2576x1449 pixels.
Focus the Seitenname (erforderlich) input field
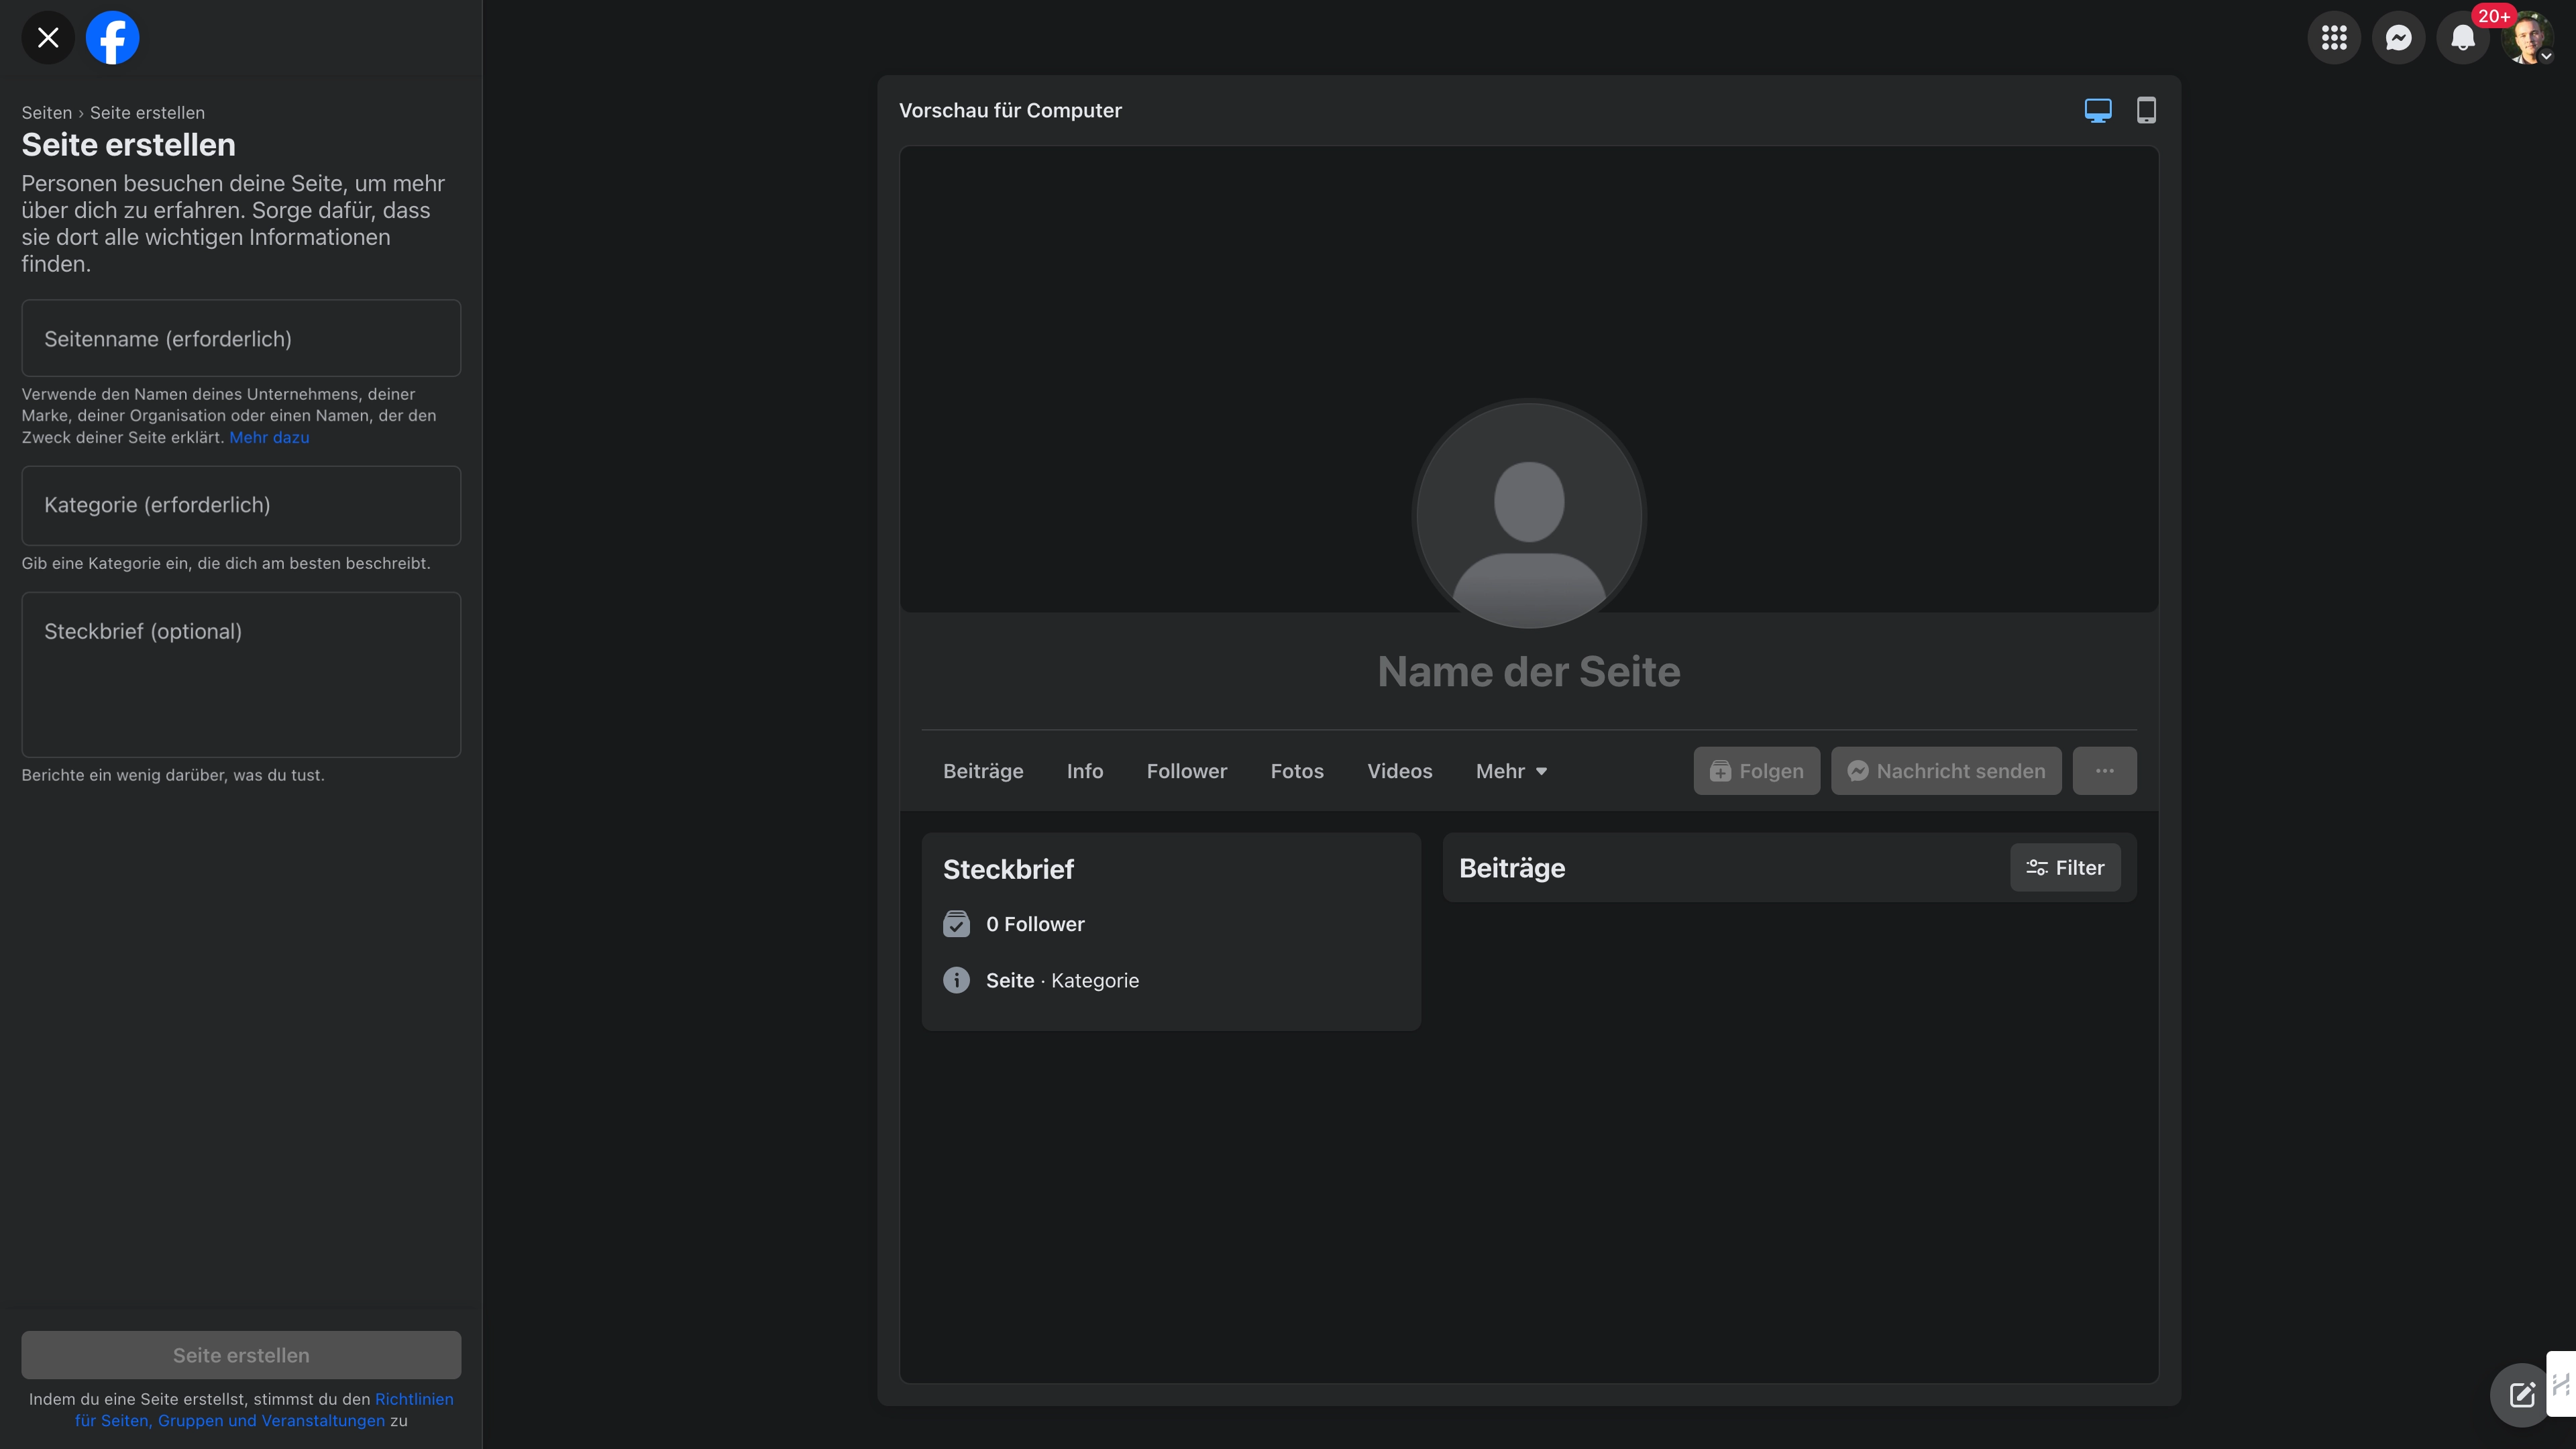(x=241, y=338)
